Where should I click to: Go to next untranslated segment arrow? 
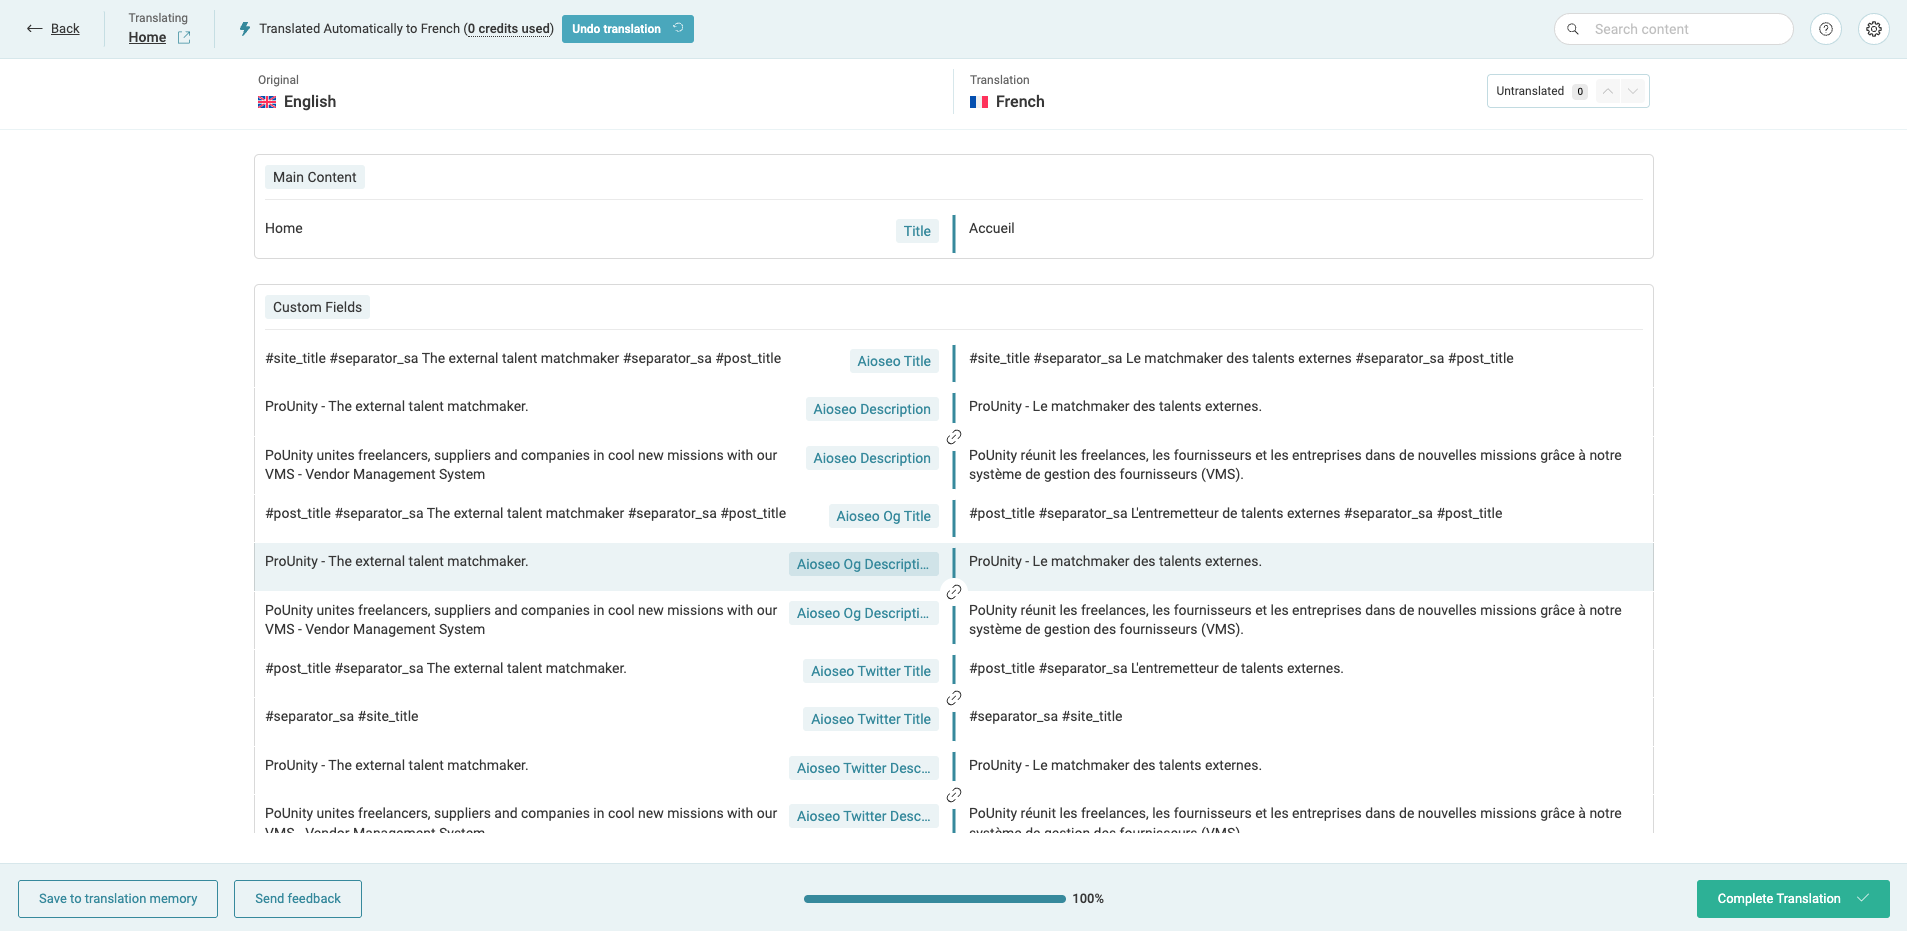tap(1633, 91)
